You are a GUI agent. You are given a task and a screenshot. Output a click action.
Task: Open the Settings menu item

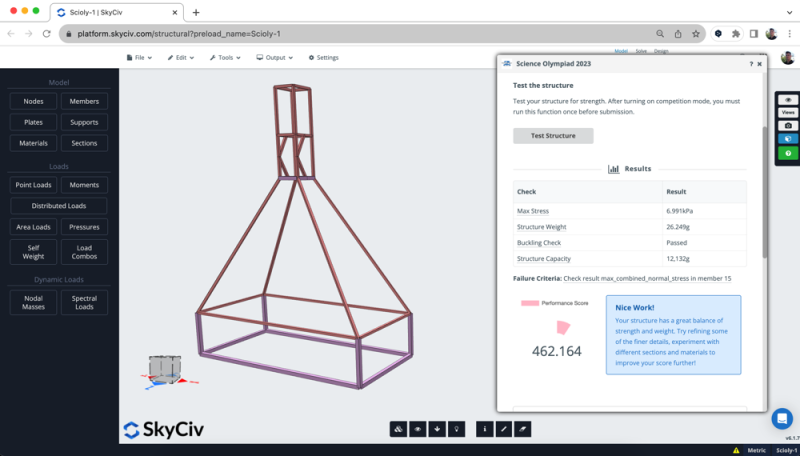point(323,57)
